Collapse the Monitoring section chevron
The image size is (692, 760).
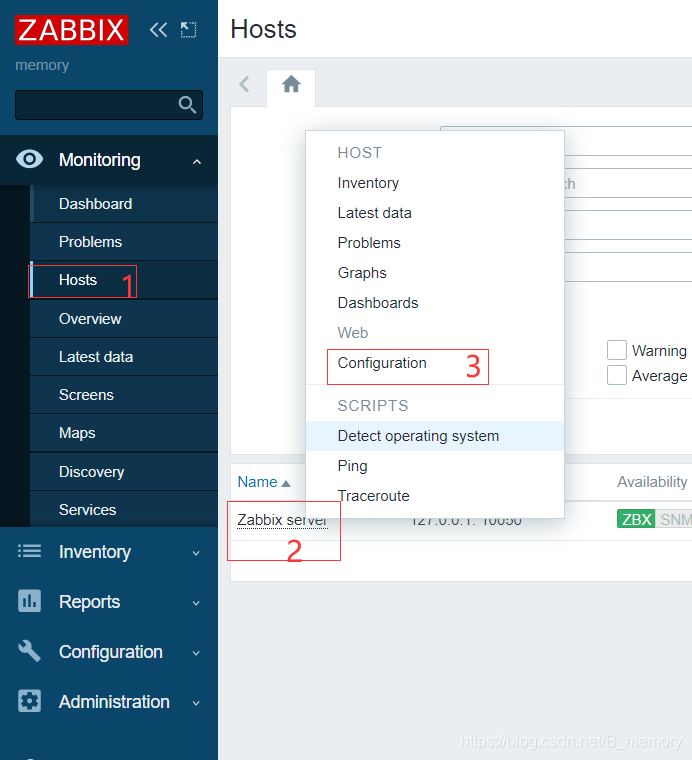[x=197, y=161]
